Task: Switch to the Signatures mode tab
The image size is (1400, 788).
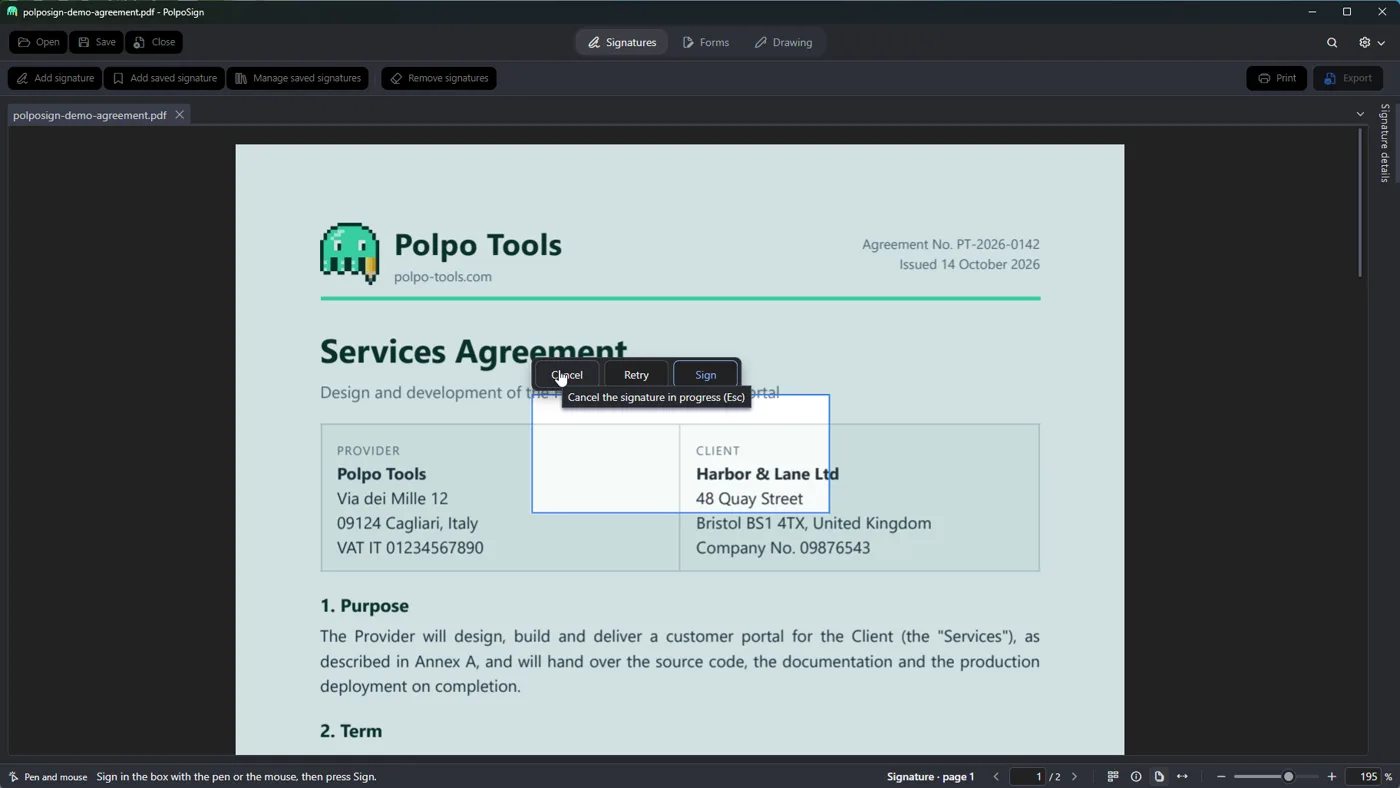Action: click(x=621, y=42)
